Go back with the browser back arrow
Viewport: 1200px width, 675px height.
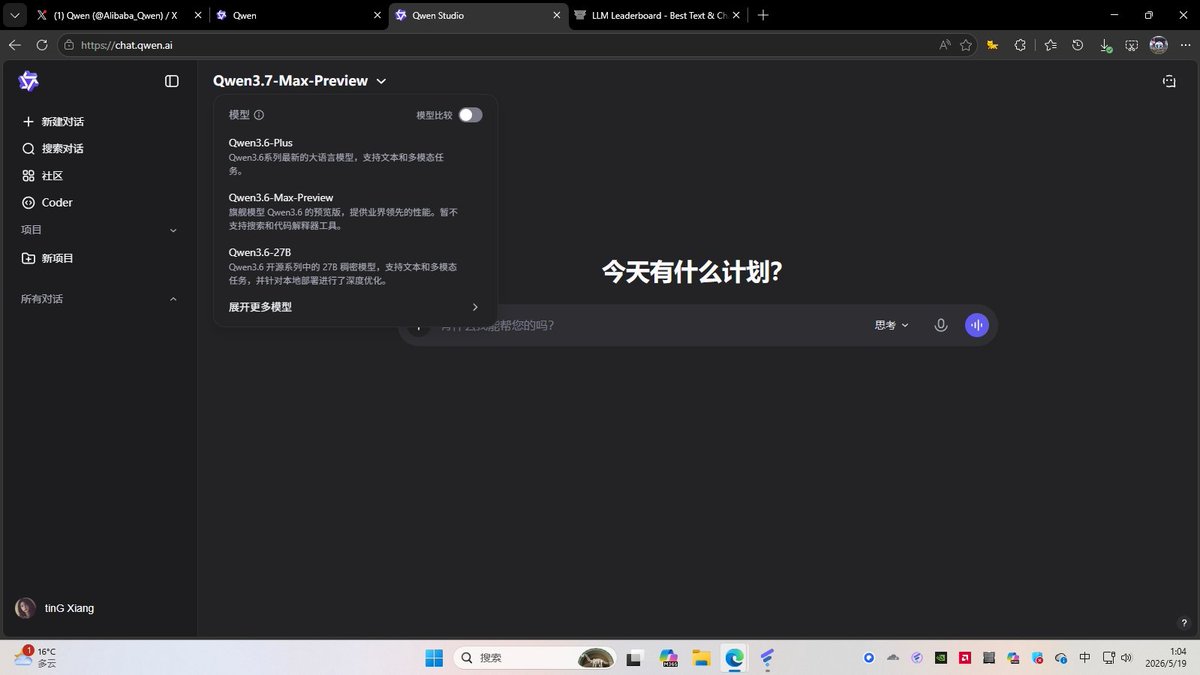(14, 45)
